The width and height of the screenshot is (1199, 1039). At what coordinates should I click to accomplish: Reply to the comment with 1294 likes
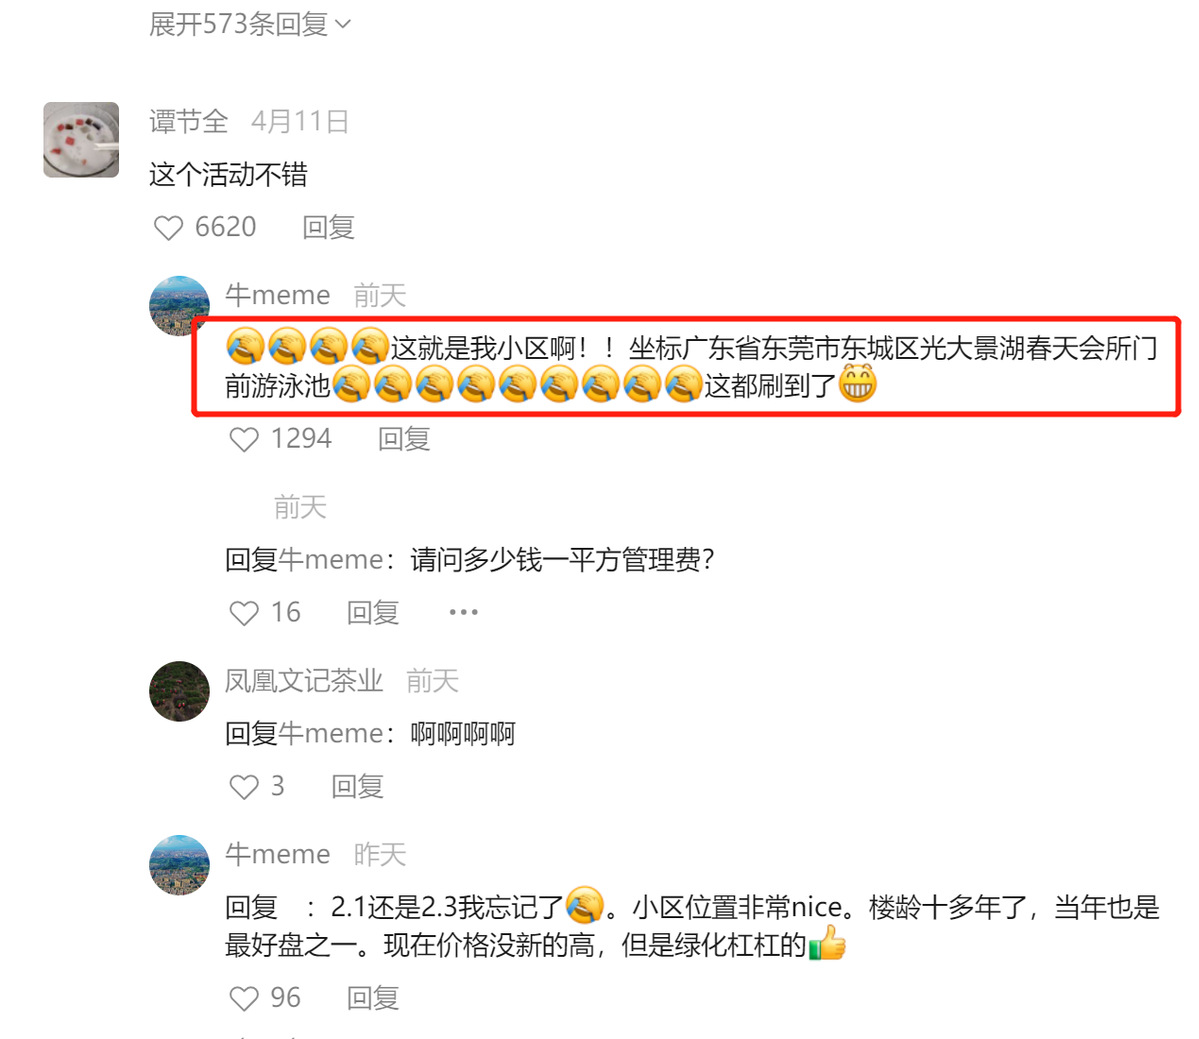[x=405, y=440]
